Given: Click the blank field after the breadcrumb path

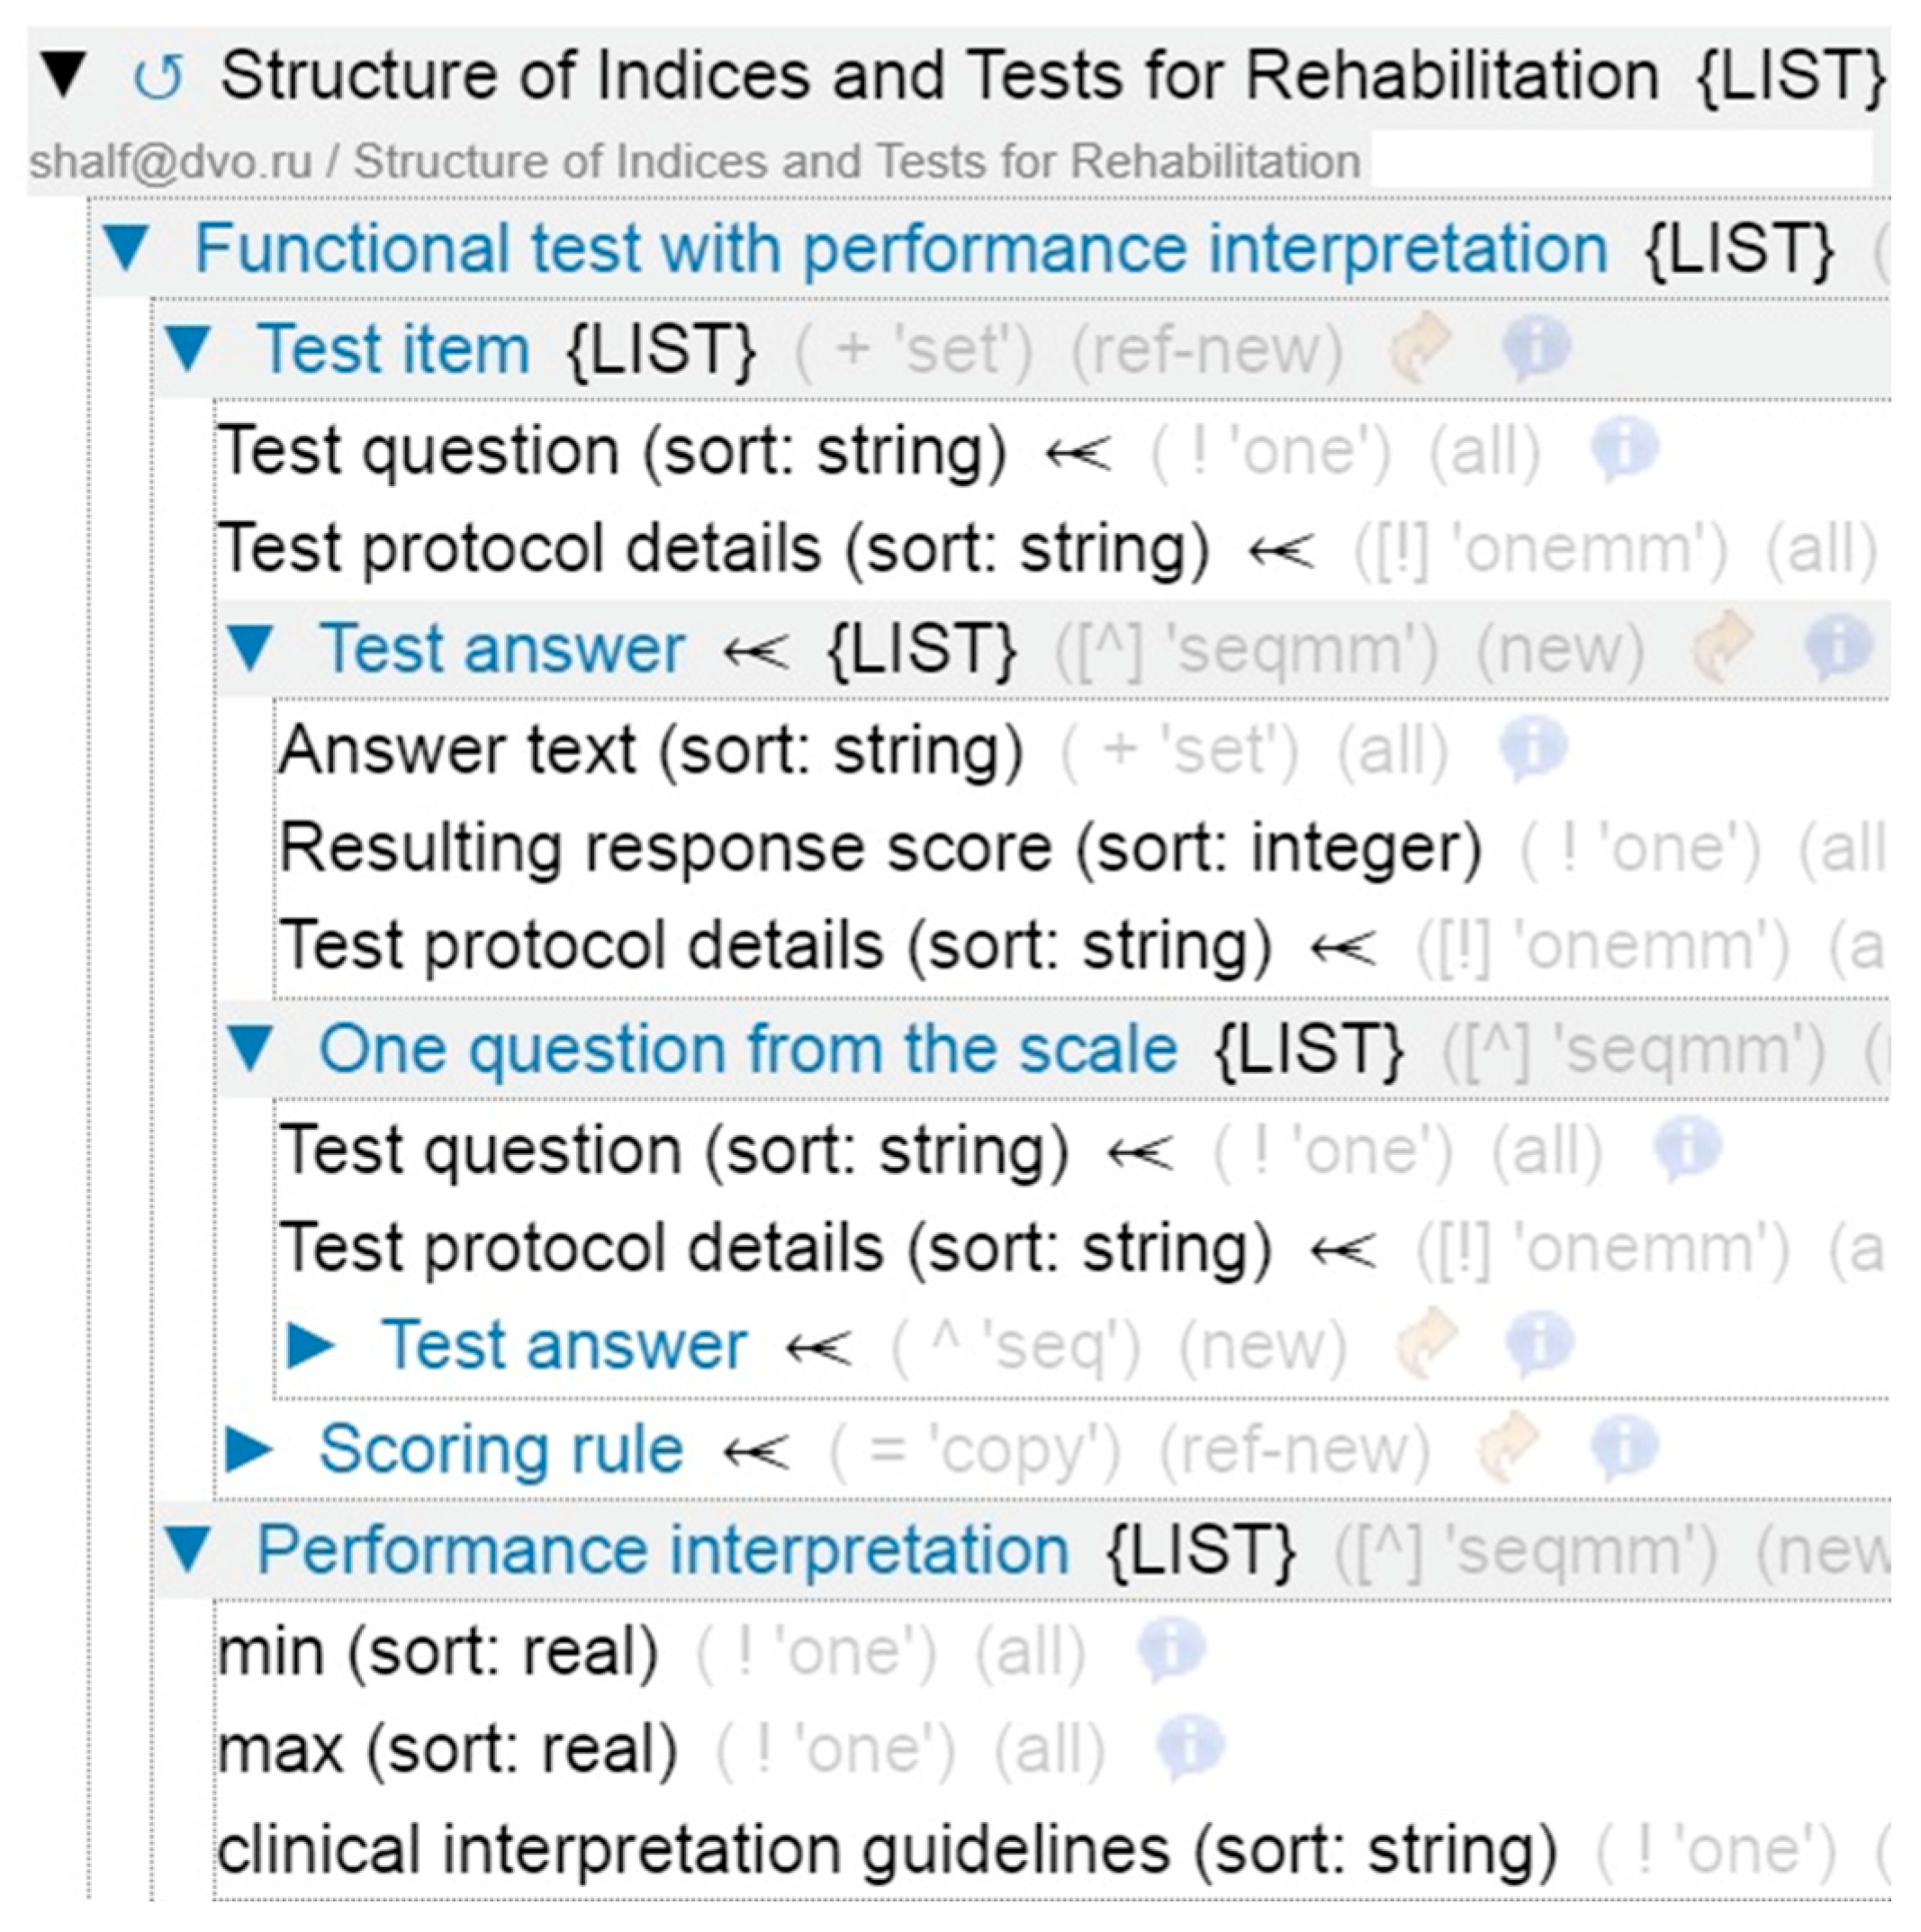Looking at the screenshot, I should (x=1620, y=160).
